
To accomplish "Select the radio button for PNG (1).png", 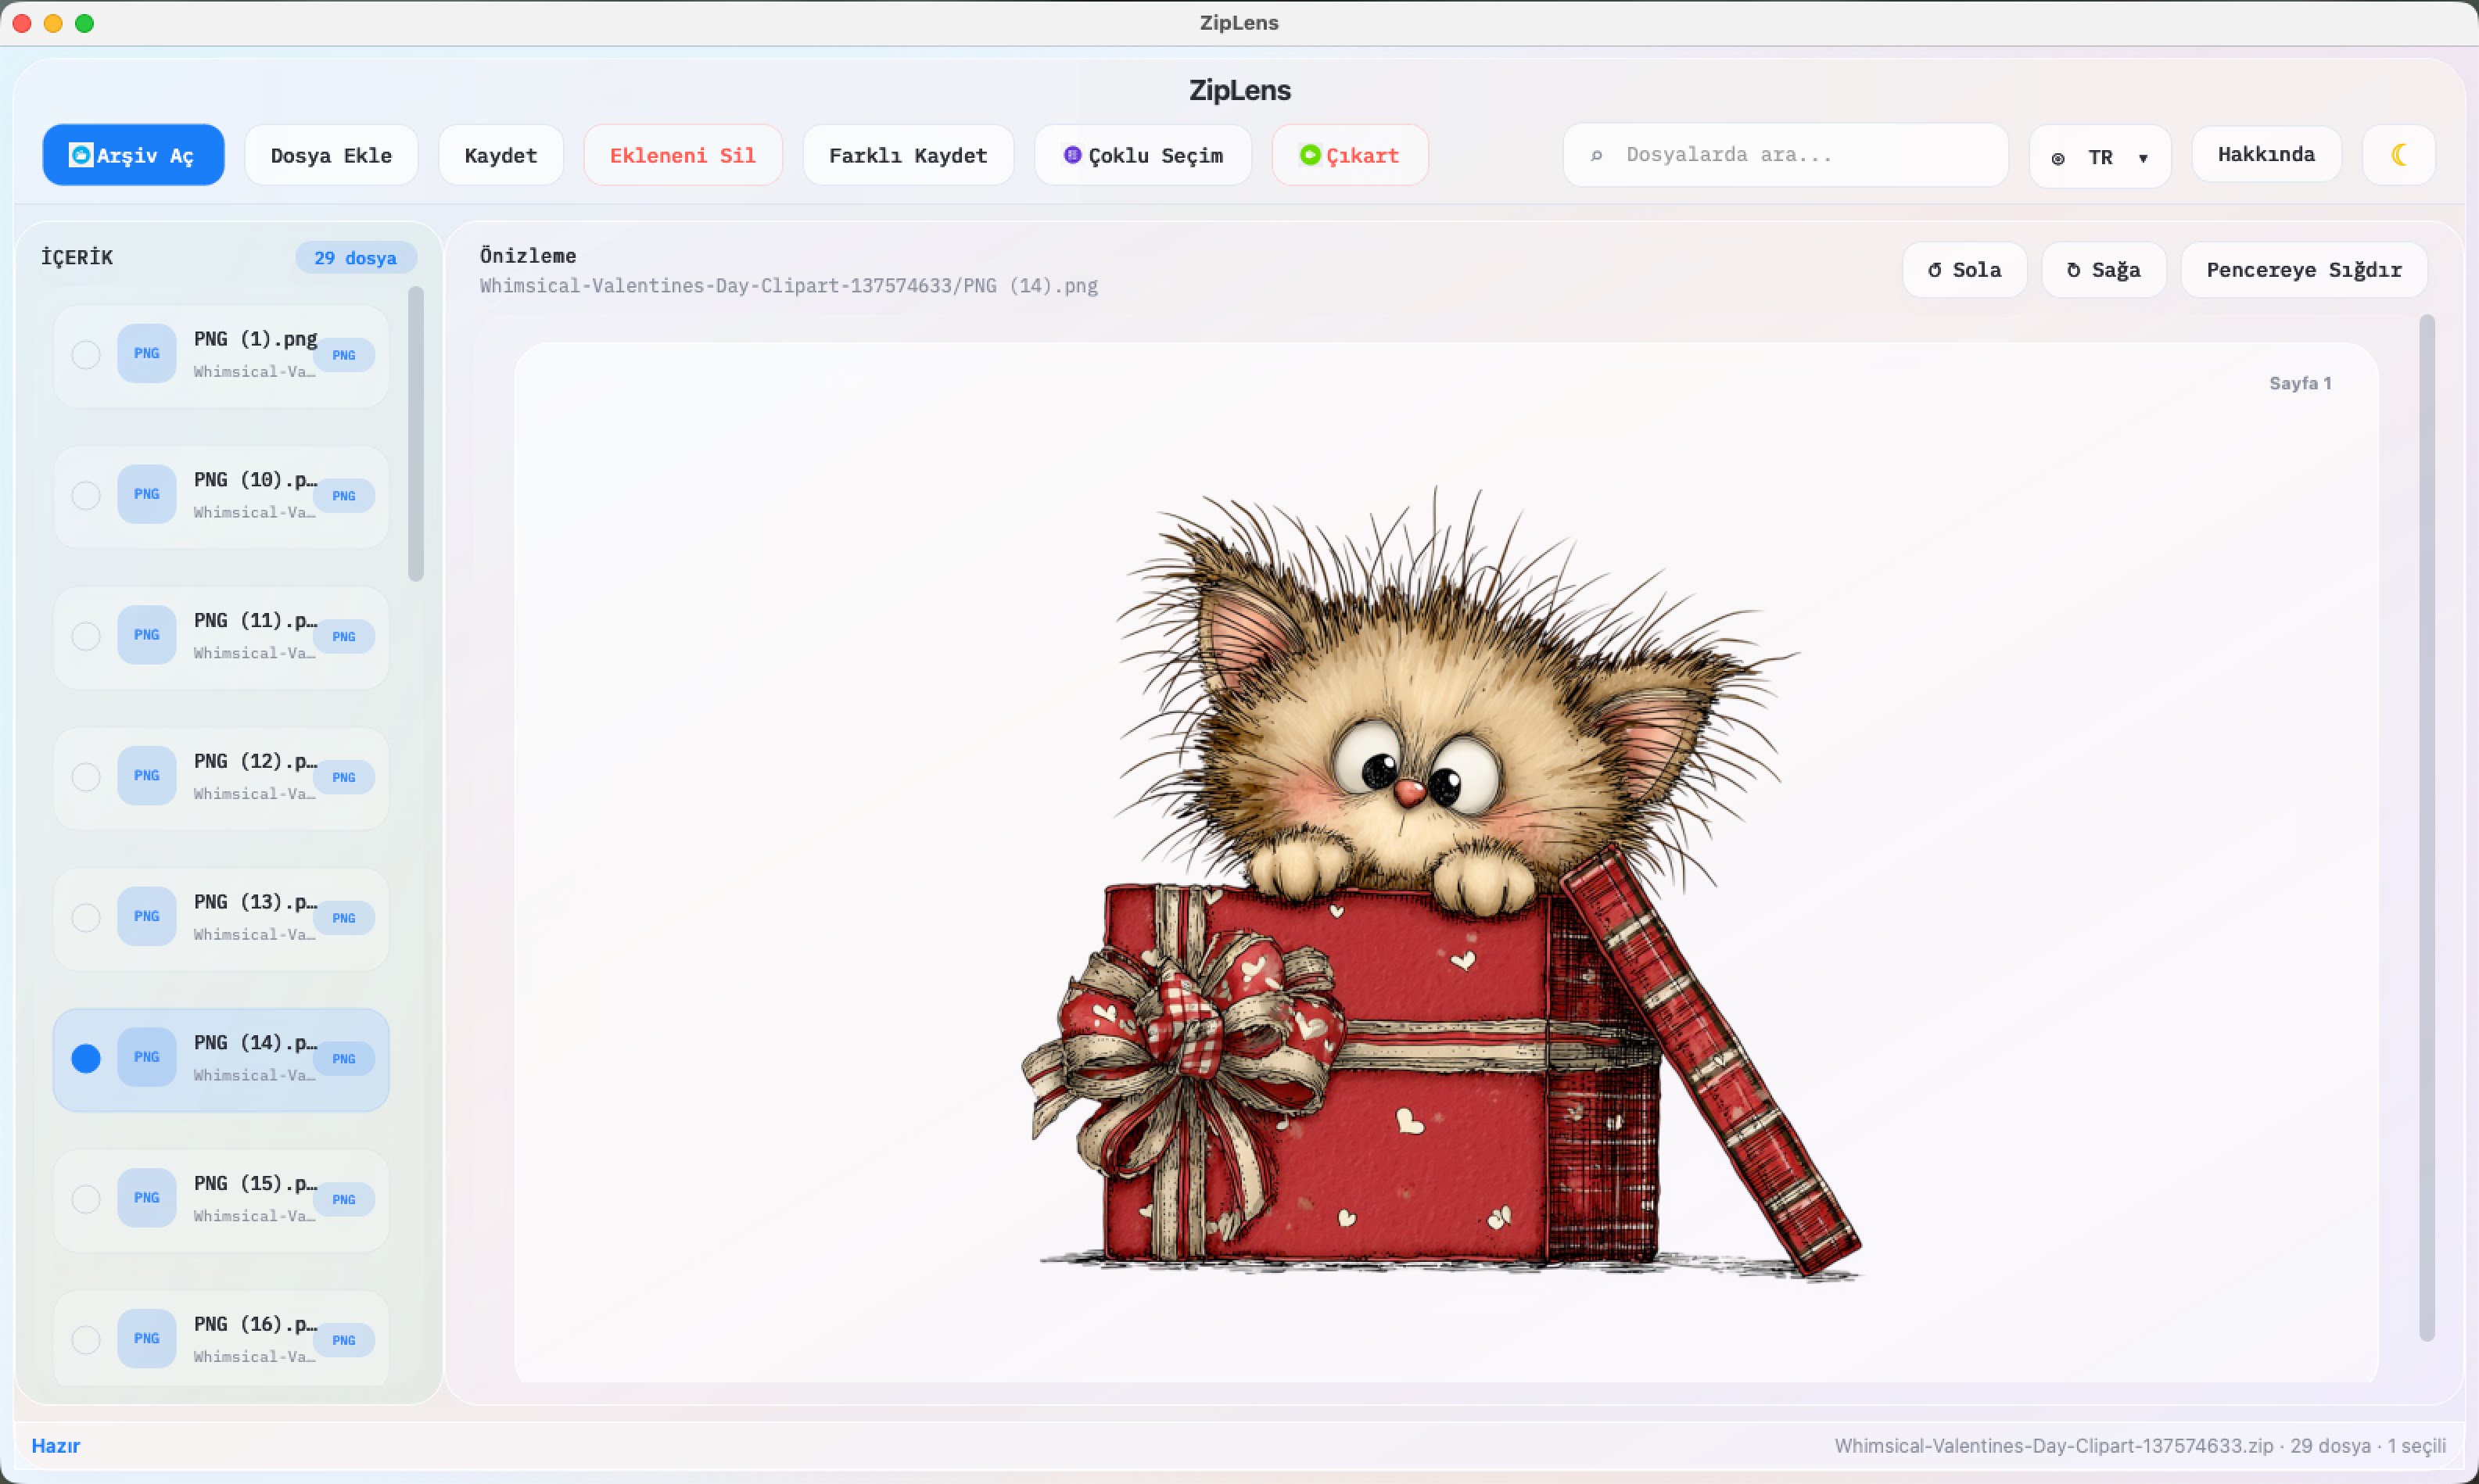I will [x=86, y=355].
